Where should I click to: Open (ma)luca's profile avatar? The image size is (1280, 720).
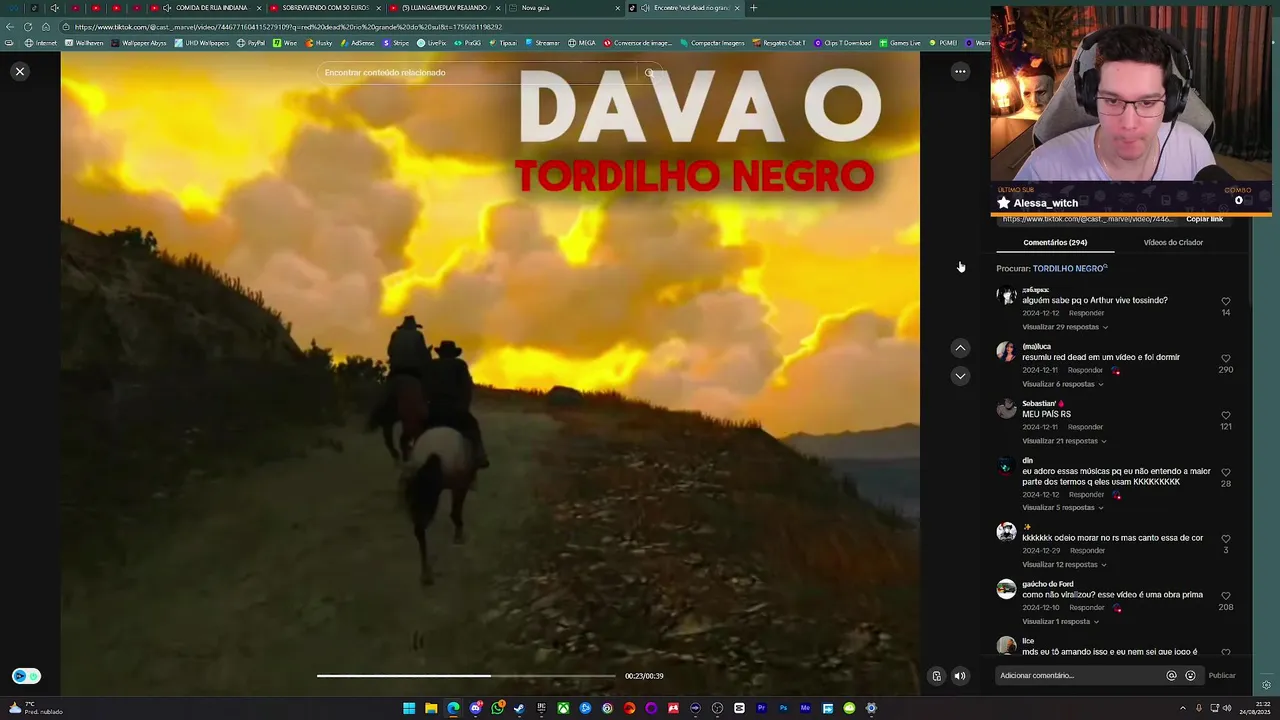click(1006, 352)
